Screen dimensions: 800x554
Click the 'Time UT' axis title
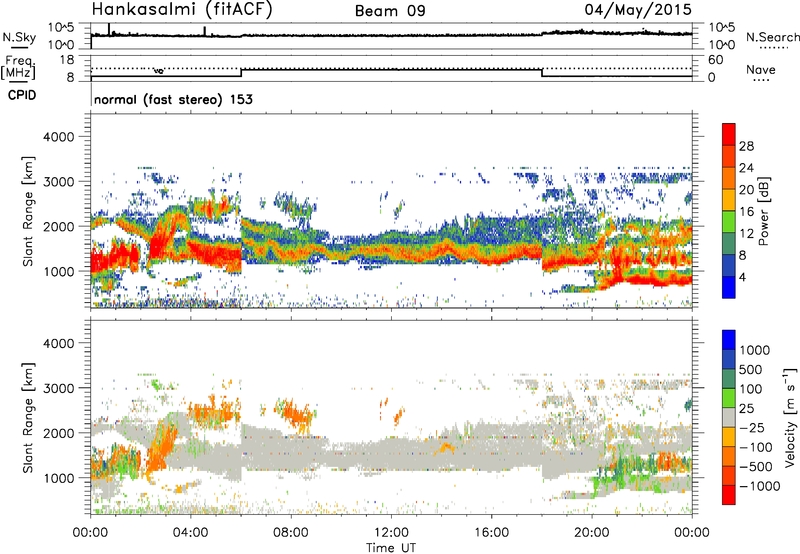[391, 548]
